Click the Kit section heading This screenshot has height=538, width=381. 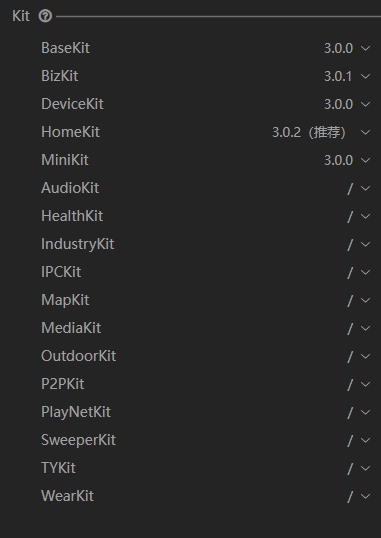[x=21, y=16]
